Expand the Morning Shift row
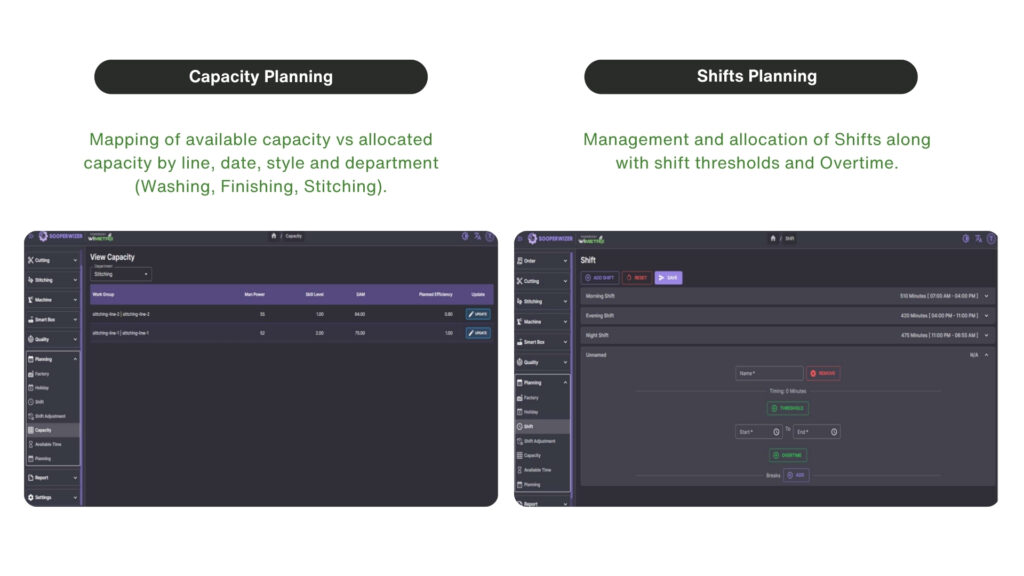Image resolution: width=1024 pixels, height=576 pixels. click(x=986, y=297)
